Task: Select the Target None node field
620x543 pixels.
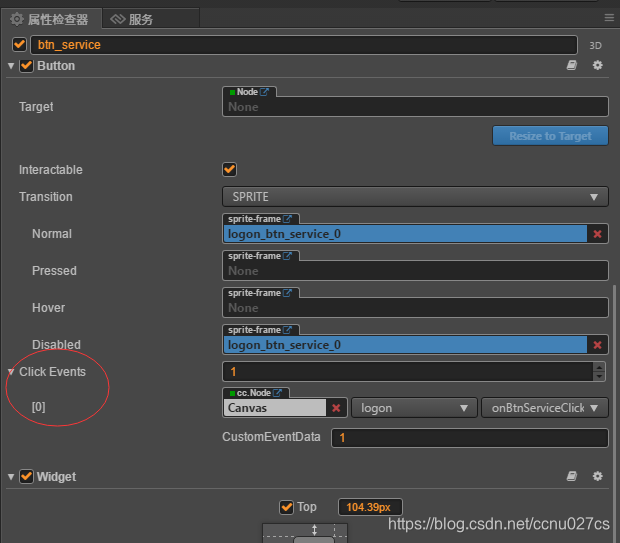Action: [x=415, y=107]
